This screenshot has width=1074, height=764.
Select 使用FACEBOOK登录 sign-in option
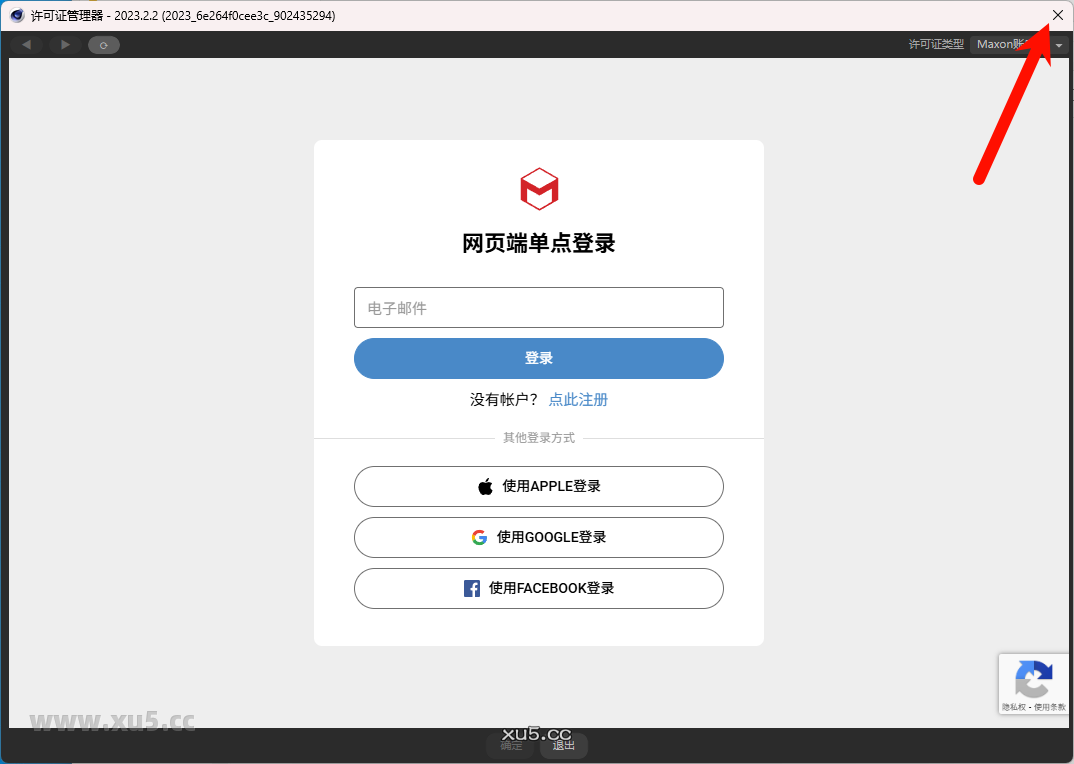(538, 589)
